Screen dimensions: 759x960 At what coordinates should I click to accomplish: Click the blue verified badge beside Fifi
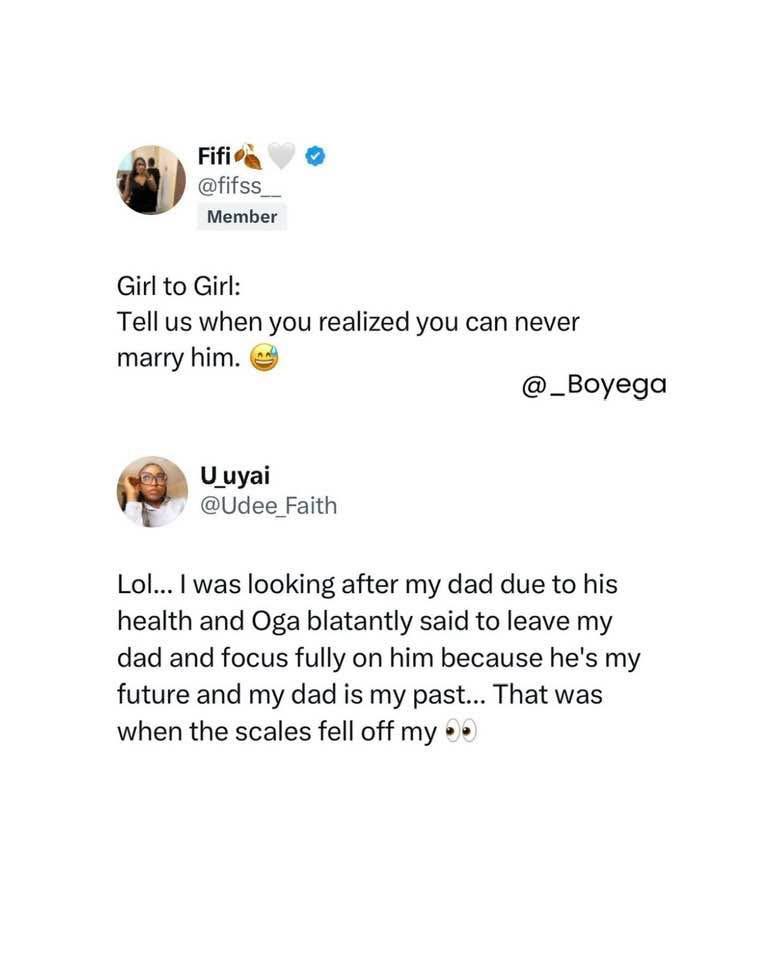[x=315, y=155]
